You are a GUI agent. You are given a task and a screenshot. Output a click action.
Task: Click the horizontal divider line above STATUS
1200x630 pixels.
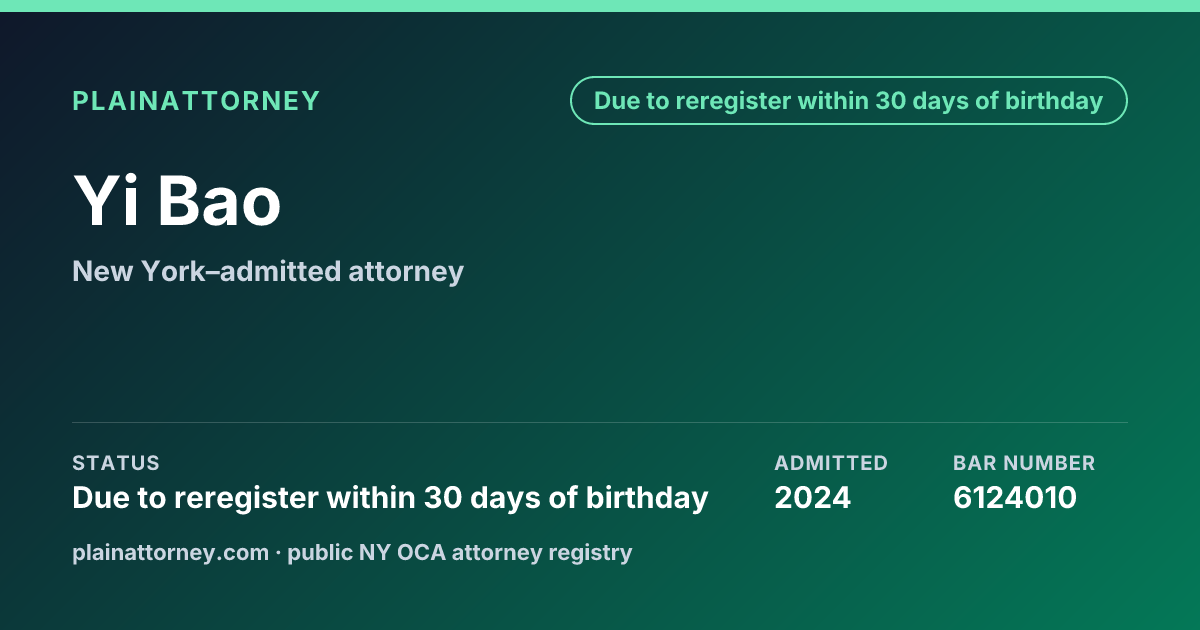point(600,422)
